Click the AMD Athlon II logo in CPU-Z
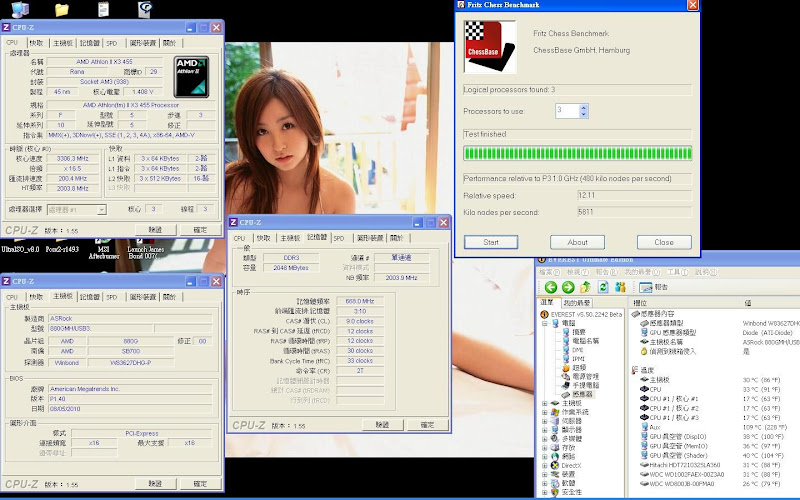The height and width of the screenshot is (500, 800). [190, 75]
